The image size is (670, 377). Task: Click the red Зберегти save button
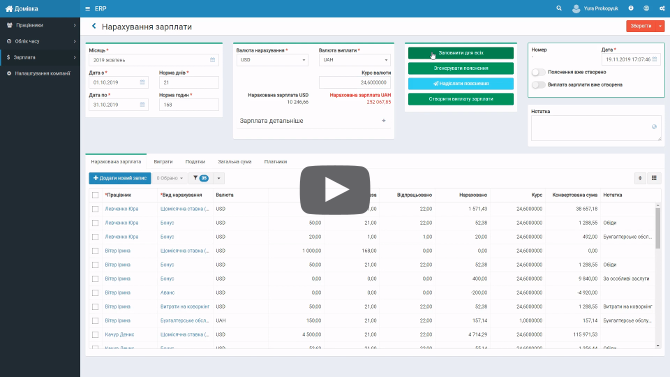(x=641, y=26)
